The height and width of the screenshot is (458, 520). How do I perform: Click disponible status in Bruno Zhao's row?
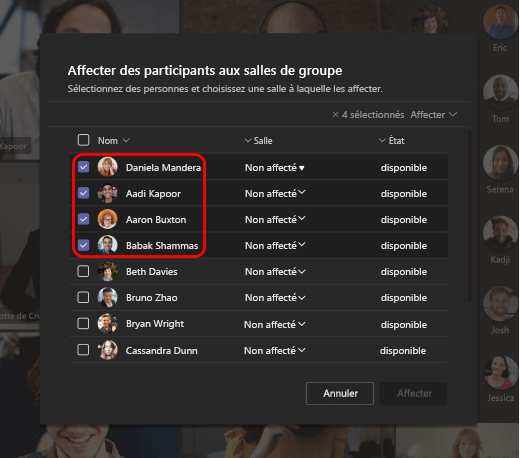pos(404,298)
